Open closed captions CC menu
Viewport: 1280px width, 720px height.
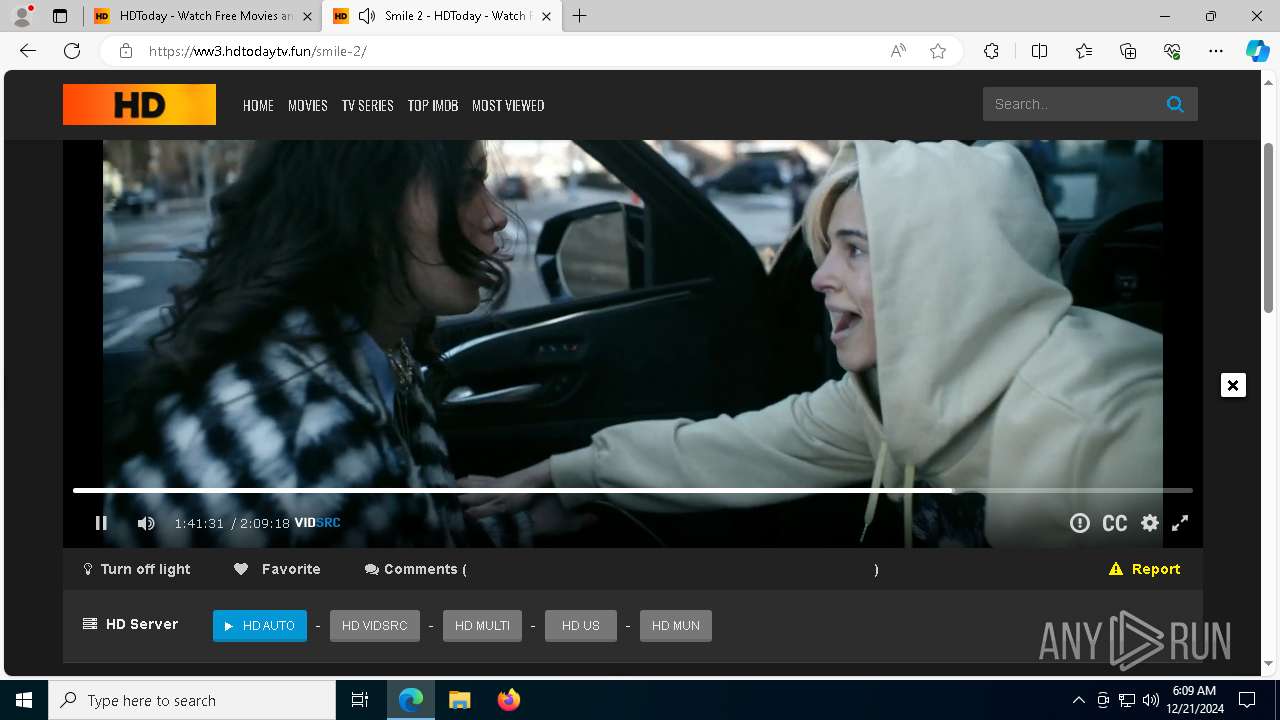1114,523
